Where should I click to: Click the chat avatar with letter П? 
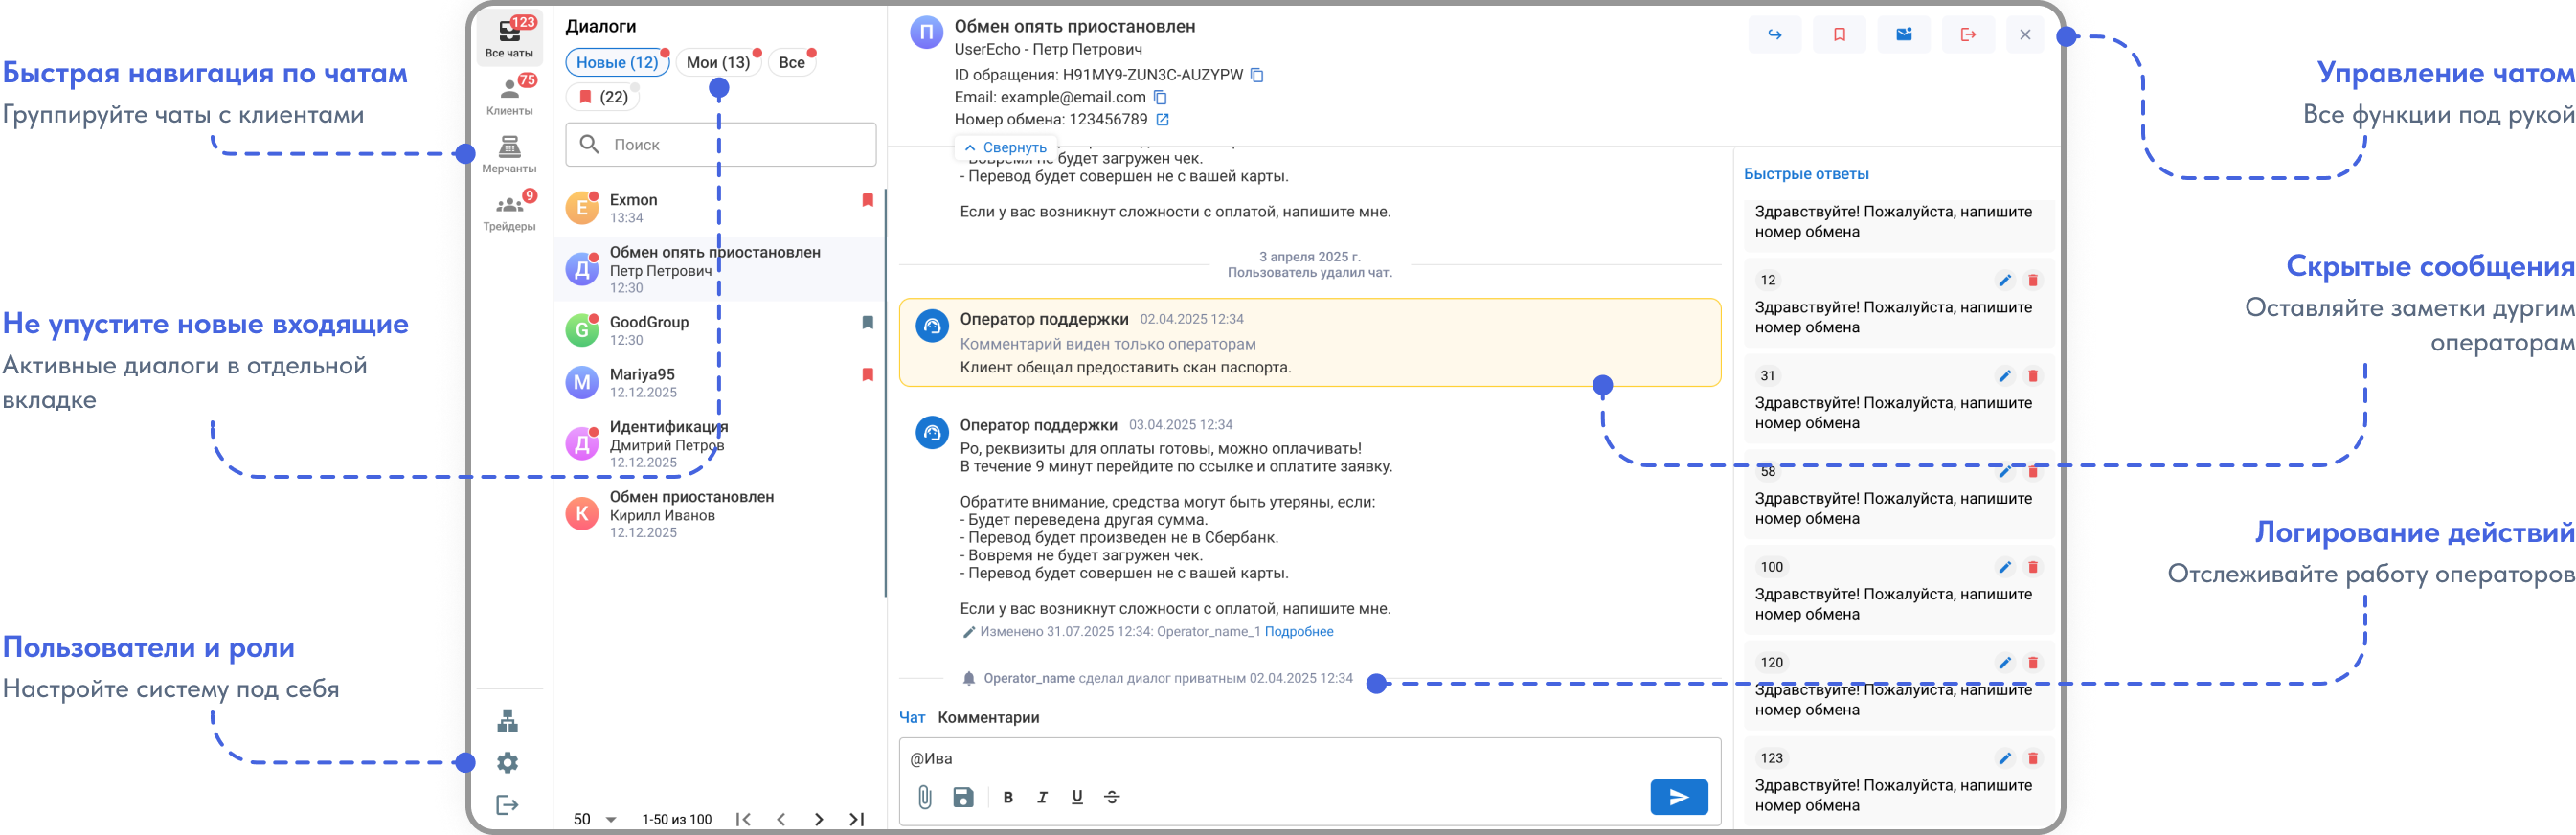click(x=926, y=32)
